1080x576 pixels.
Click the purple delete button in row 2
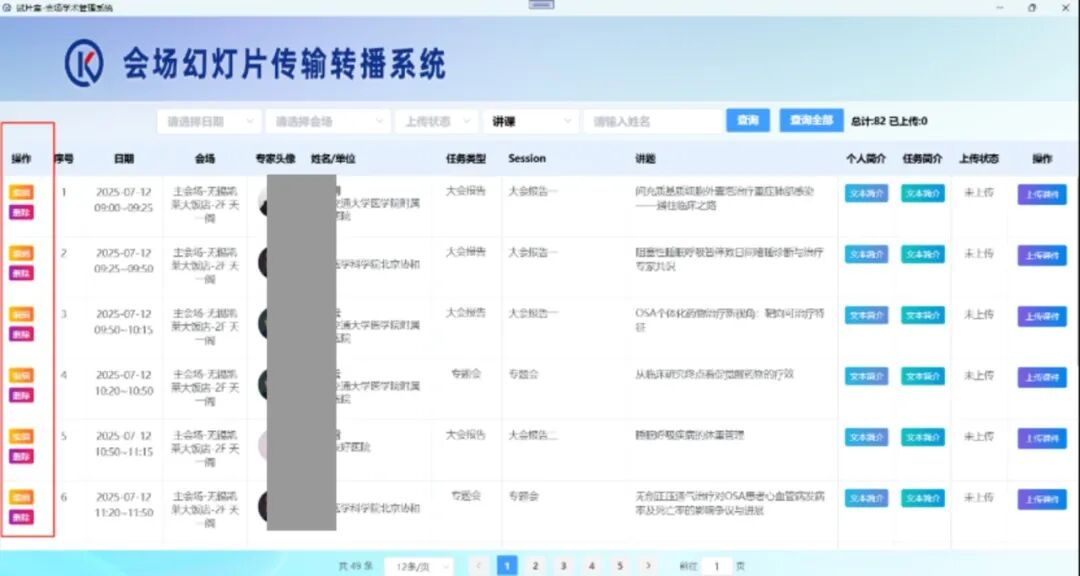coord(21,272)
